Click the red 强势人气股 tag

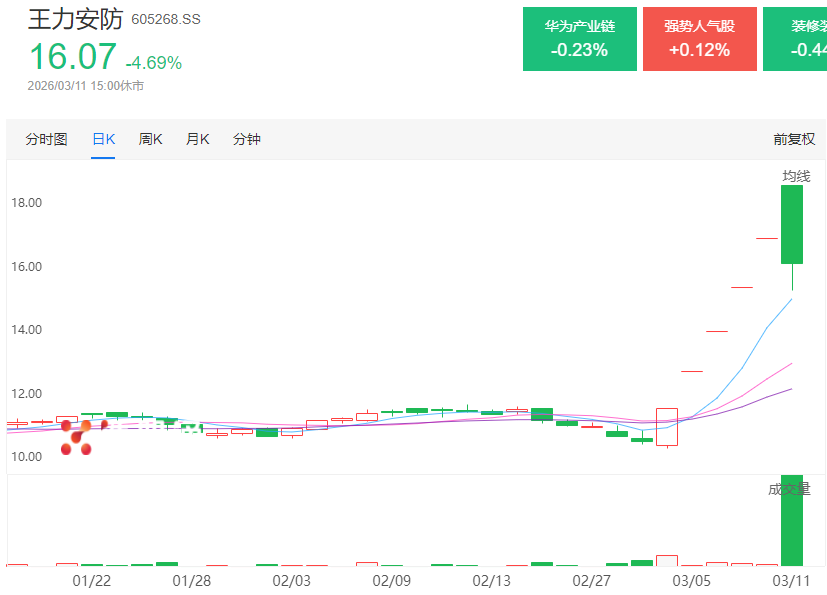click(699, 39)
